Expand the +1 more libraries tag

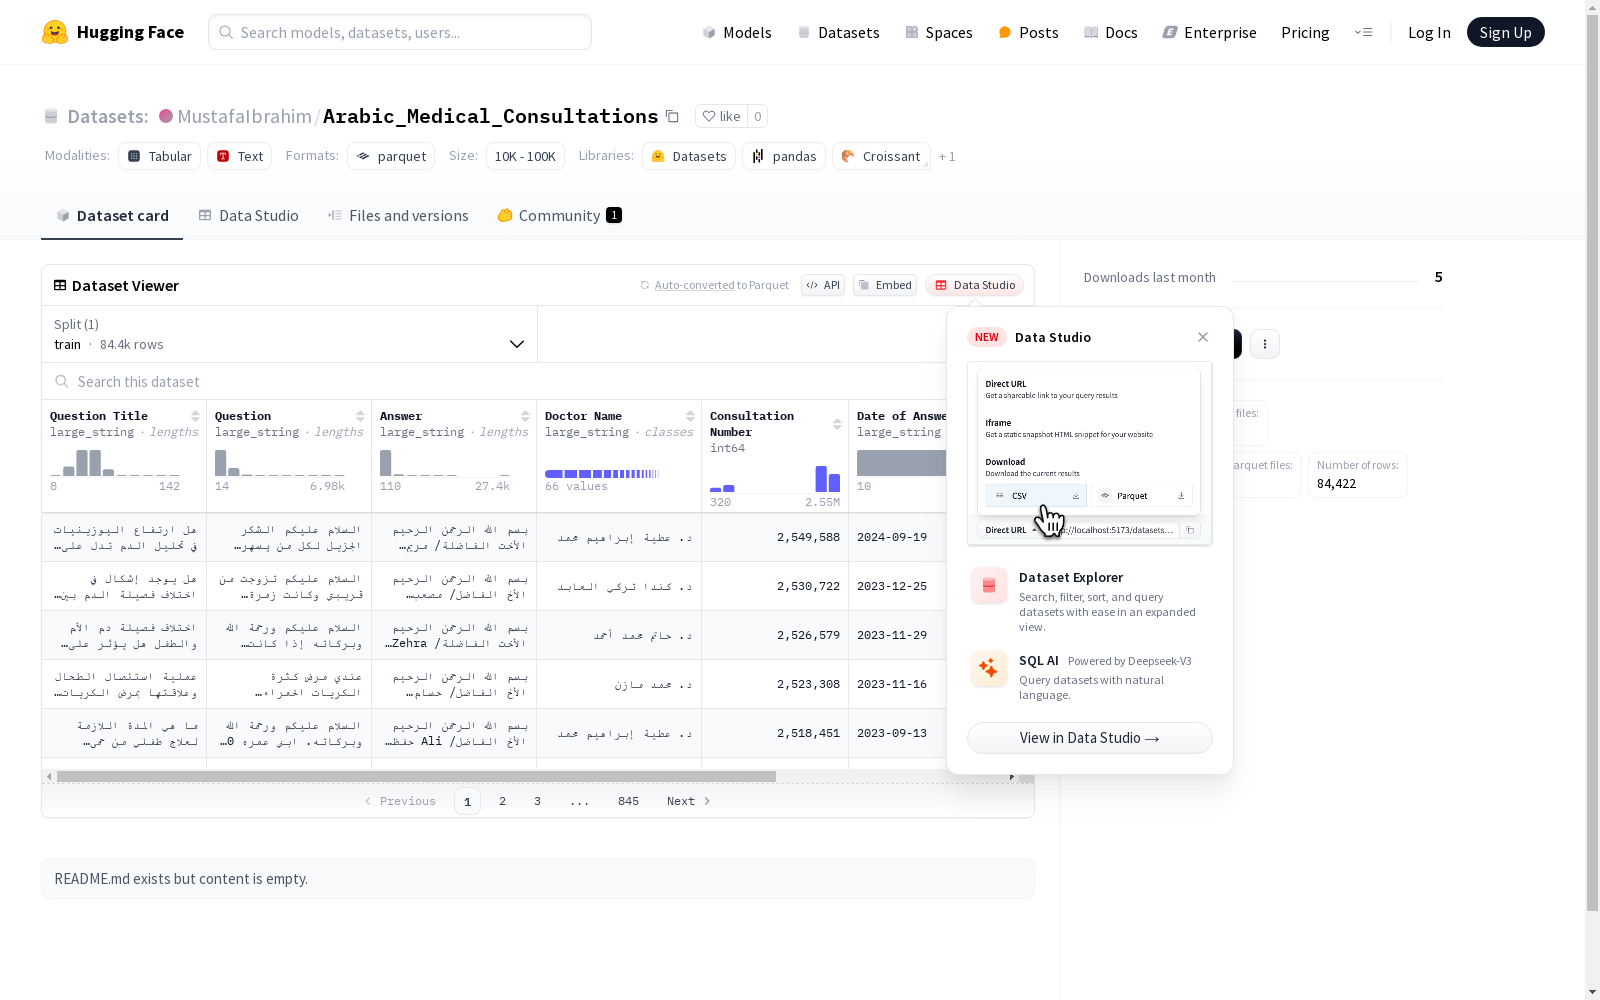(947, 156)
